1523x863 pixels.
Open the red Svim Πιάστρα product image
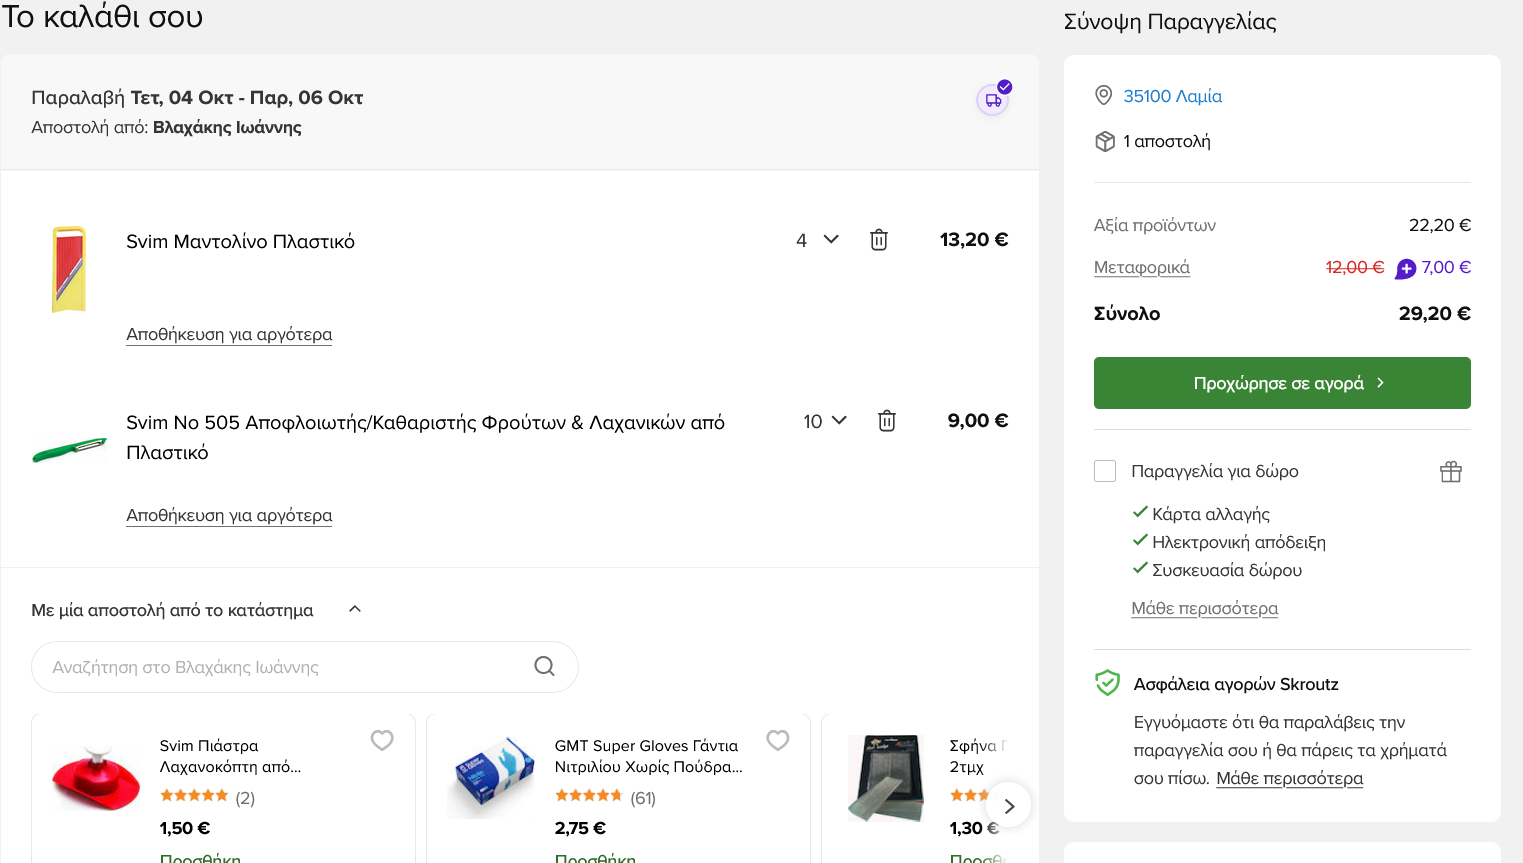[96, 778]
